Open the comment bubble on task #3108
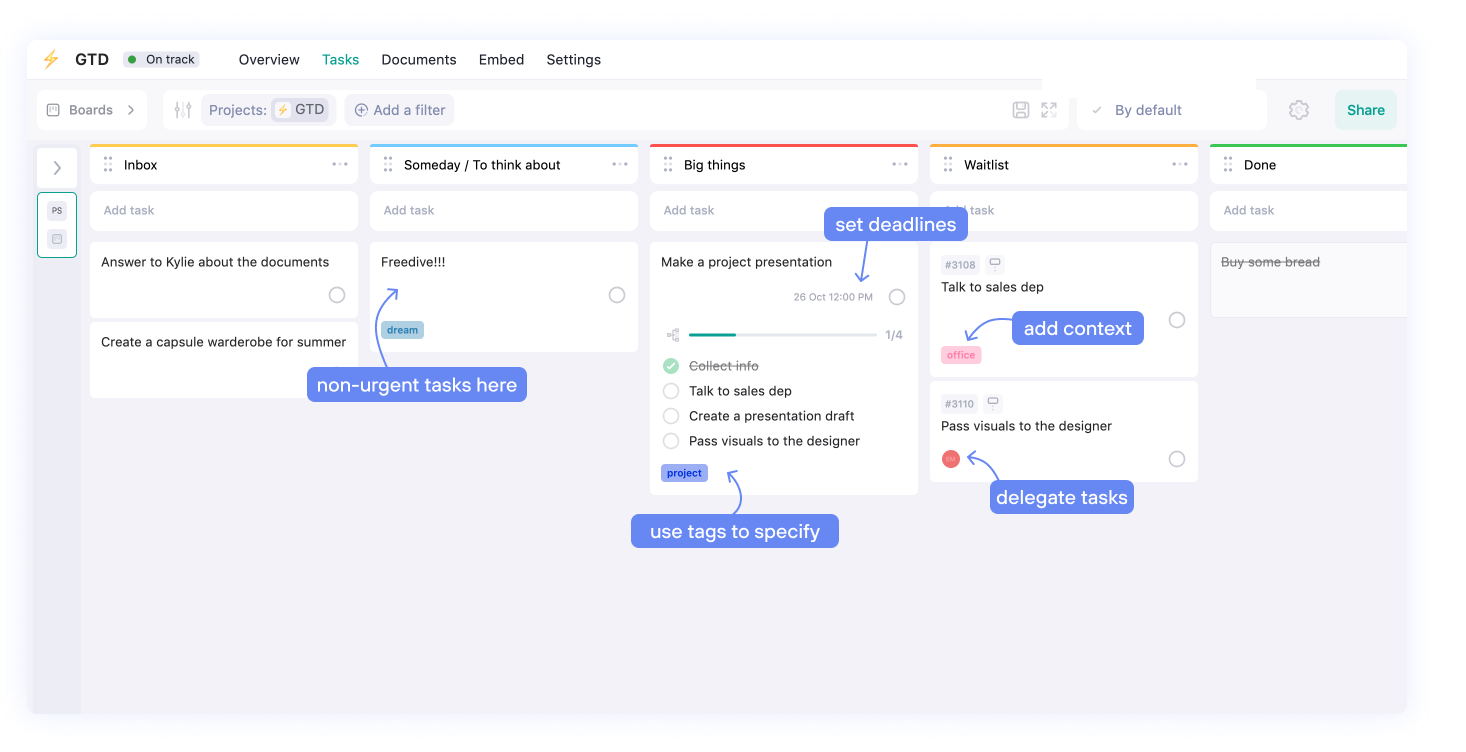 point(994,263)
